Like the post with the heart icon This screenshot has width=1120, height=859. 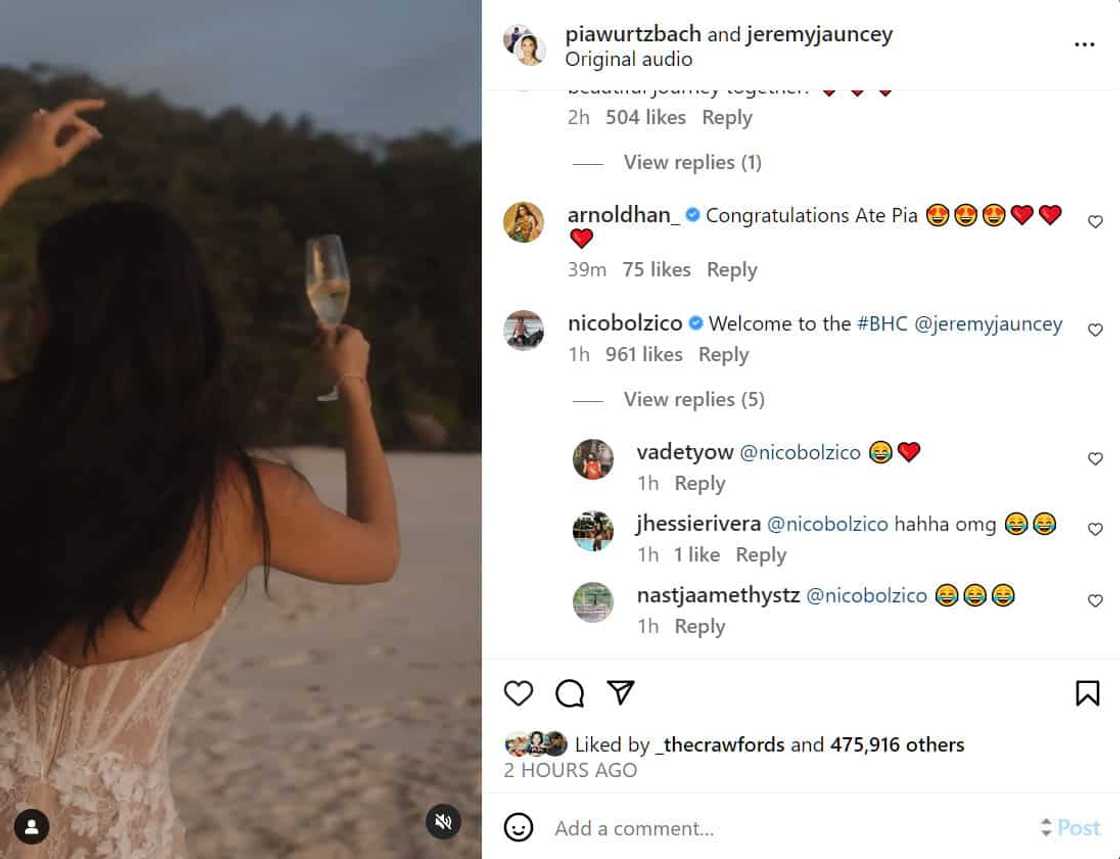(518, 692)
